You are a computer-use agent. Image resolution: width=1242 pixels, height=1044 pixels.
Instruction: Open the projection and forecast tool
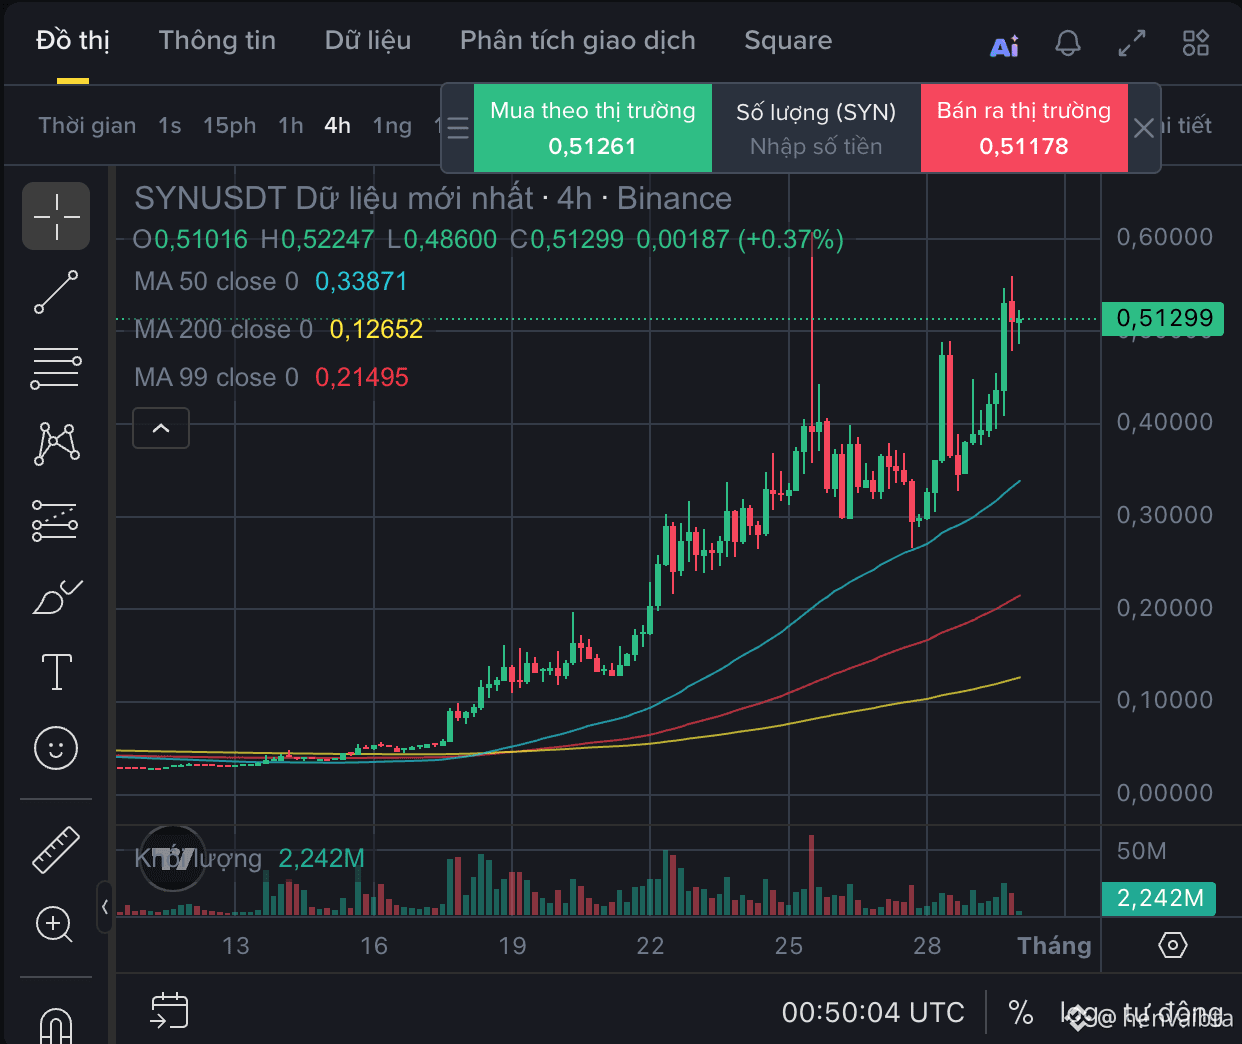point(56,520)
